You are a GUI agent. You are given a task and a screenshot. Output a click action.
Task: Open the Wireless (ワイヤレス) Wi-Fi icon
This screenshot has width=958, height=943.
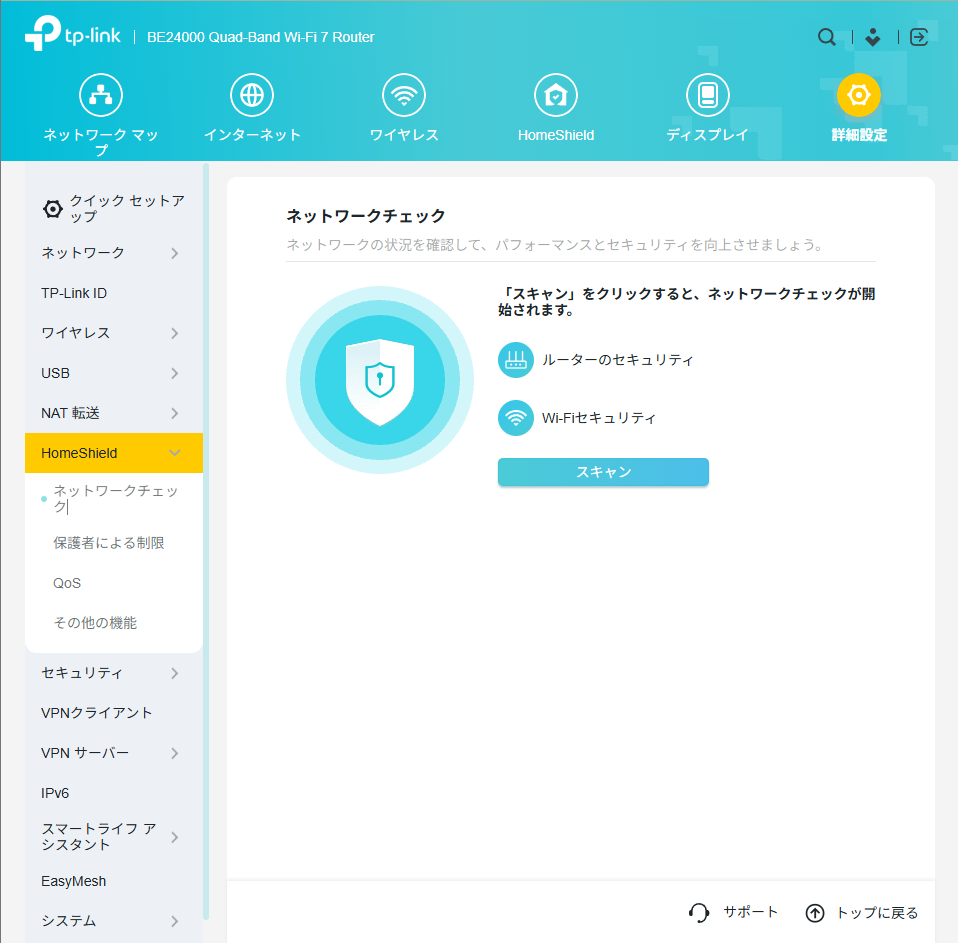[404, 95]
